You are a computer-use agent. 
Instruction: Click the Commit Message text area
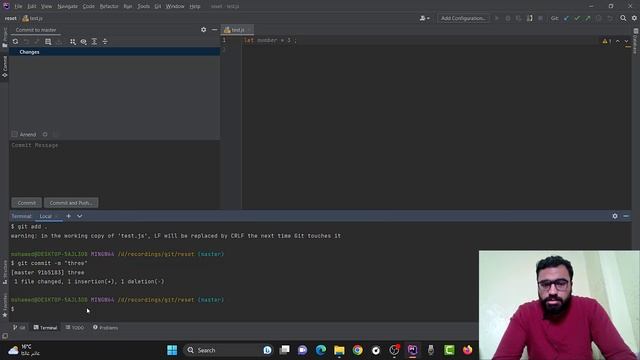115,168
